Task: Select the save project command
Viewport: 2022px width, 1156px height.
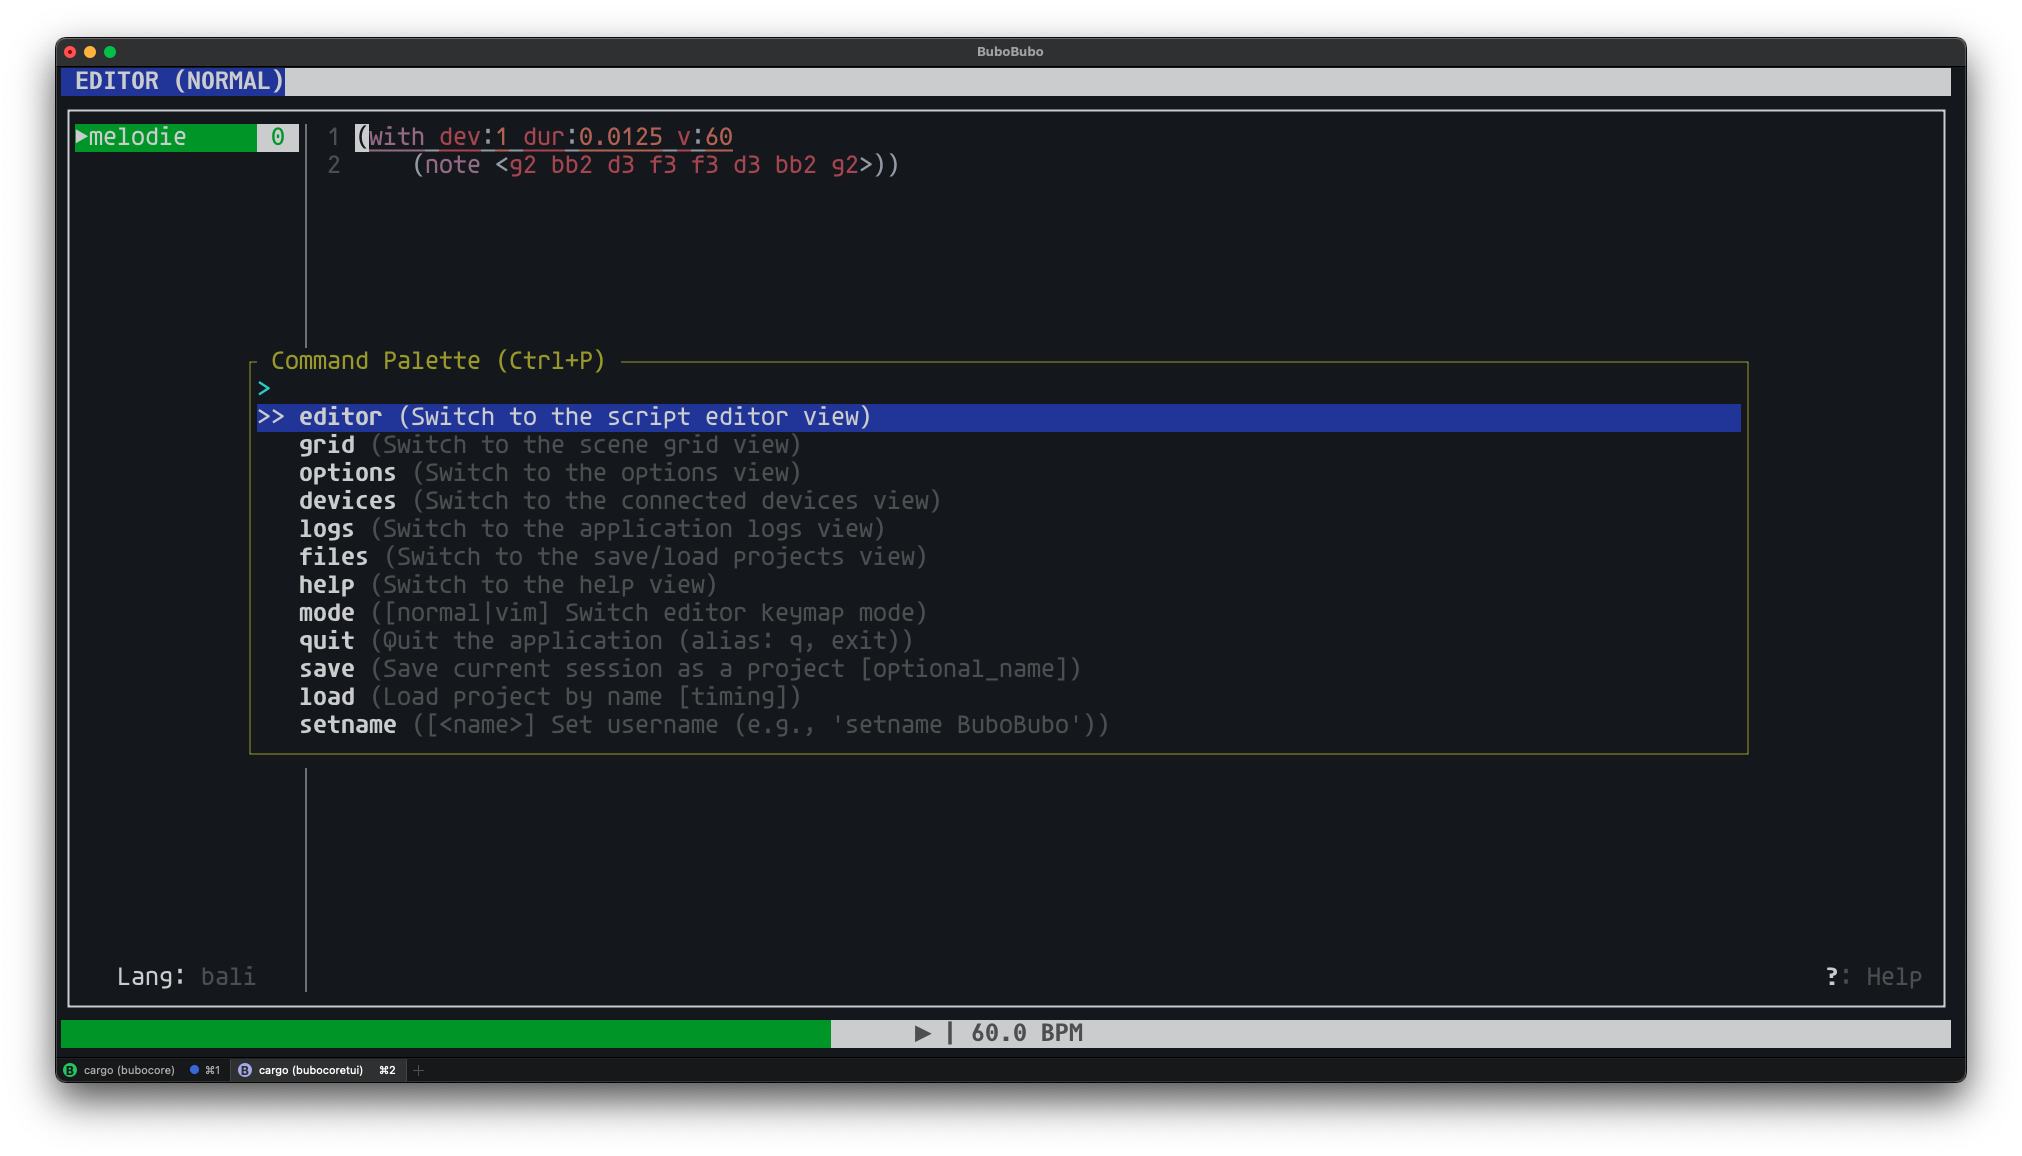Action: [327, 669]
